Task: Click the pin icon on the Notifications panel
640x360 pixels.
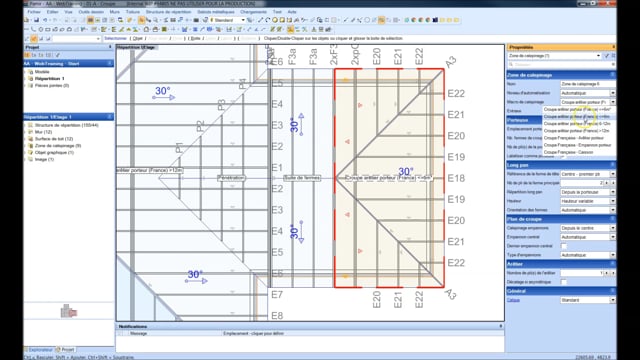Action: tap(500, 326)
